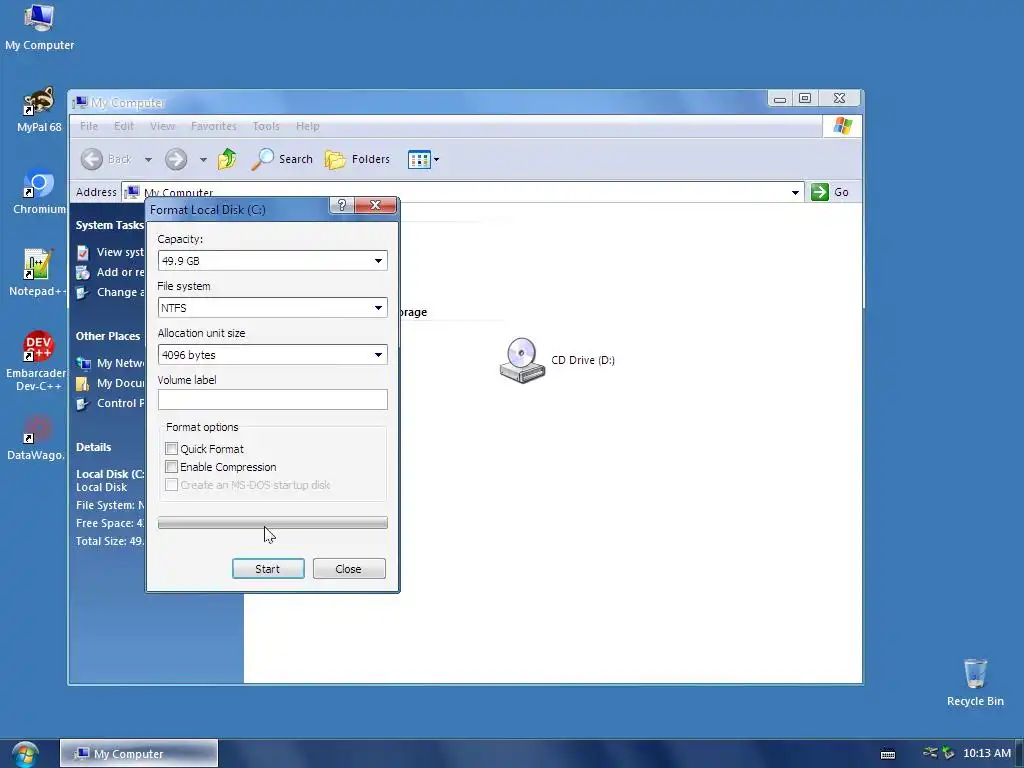Image resolution: width=1024 pixels, height=768 pixels.
Task: Click the Change a setting task icon
Action: click(x=83, y=293)
